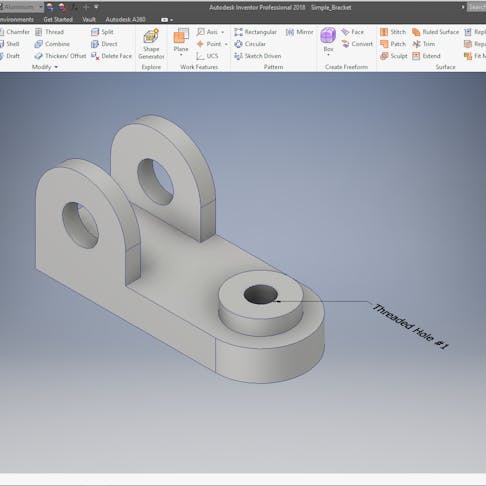486x486 pixels.
Task: Select the Point work feature
Action: click(209, 44)
